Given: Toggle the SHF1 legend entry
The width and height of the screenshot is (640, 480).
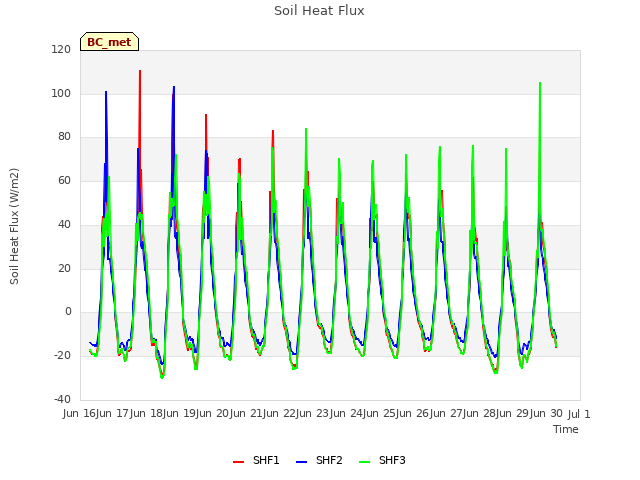Looking at the screenshot, I should tap(256, 460).
